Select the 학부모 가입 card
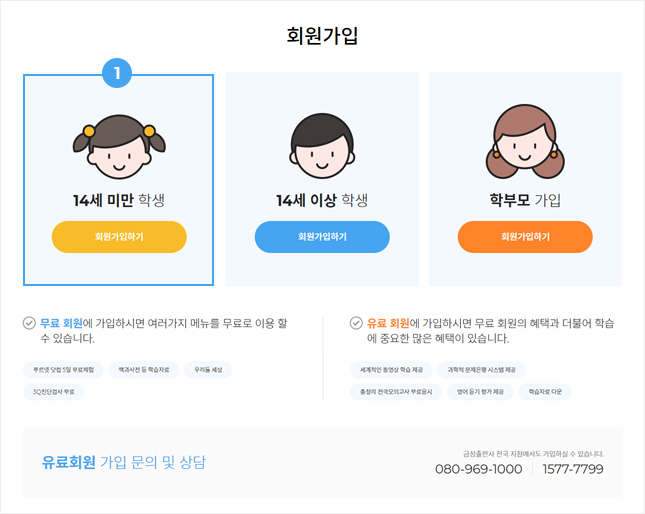Viewport: 645px width, 514px height. (525, 179)
